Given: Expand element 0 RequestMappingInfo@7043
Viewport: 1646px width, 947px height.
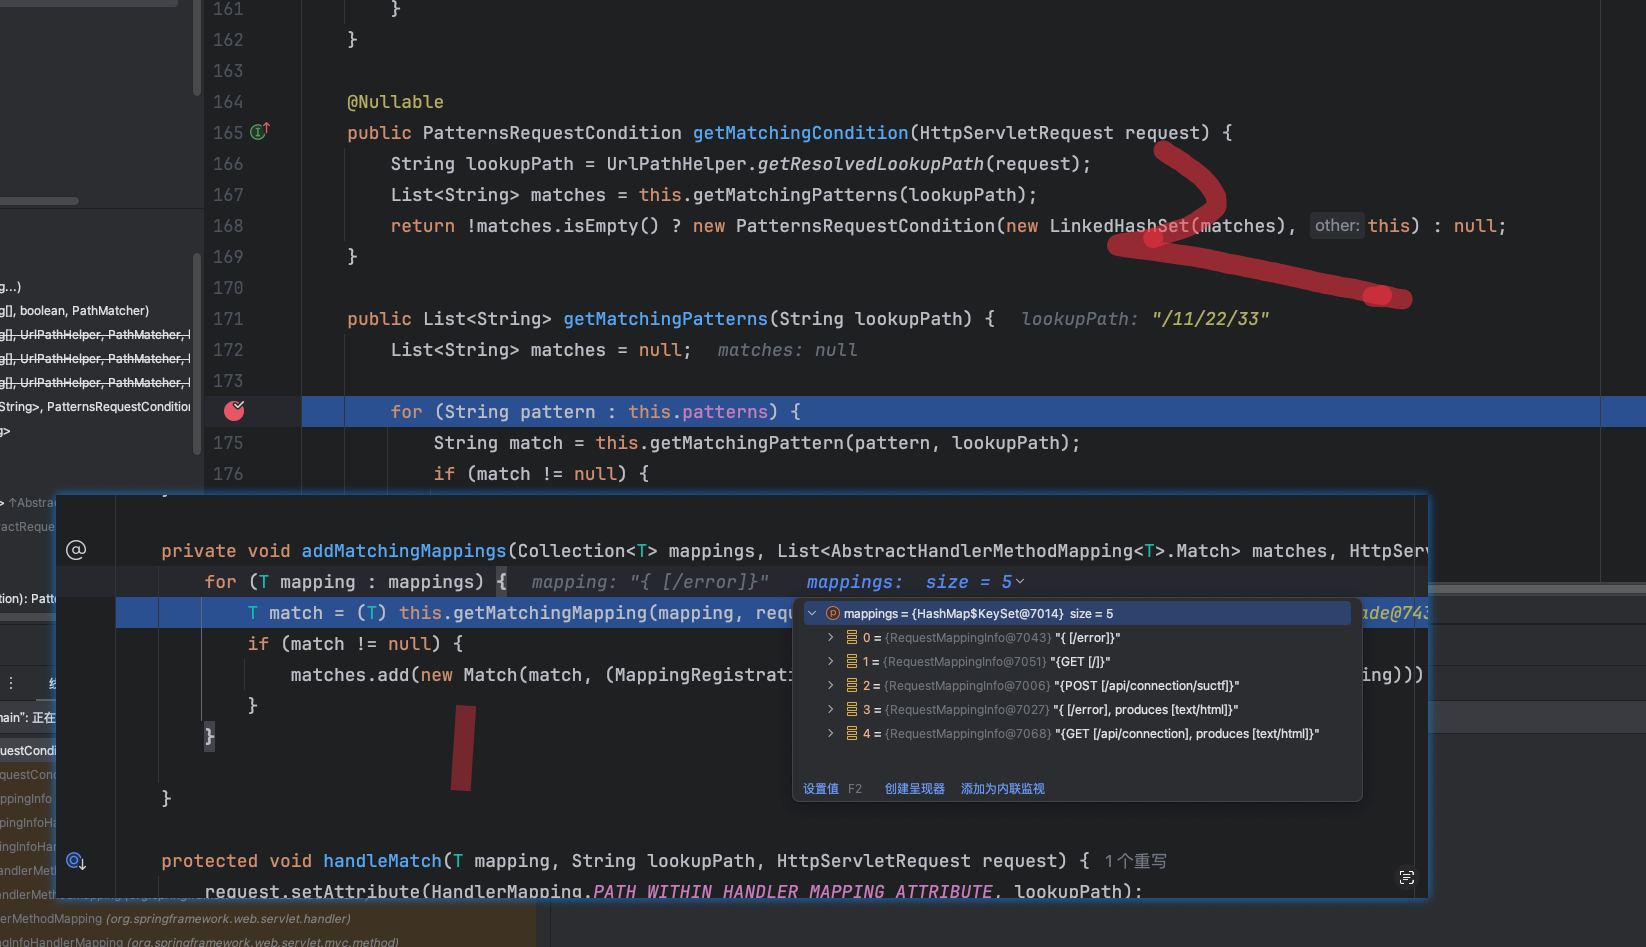Looking at the screenshot, I should coord(830,638).
